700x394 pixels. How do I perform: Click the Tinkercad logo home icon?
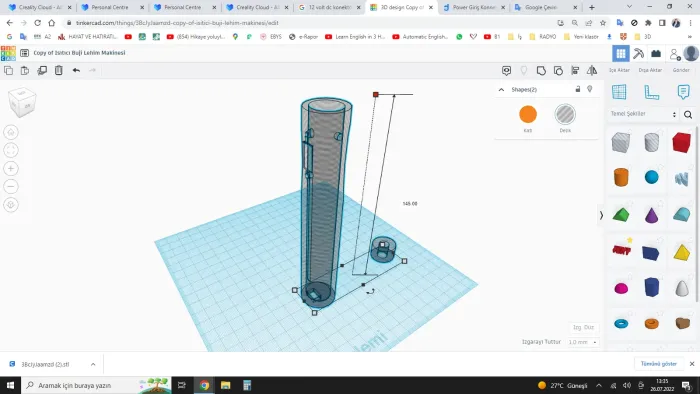pyautogui.click(x=8, y=53)
